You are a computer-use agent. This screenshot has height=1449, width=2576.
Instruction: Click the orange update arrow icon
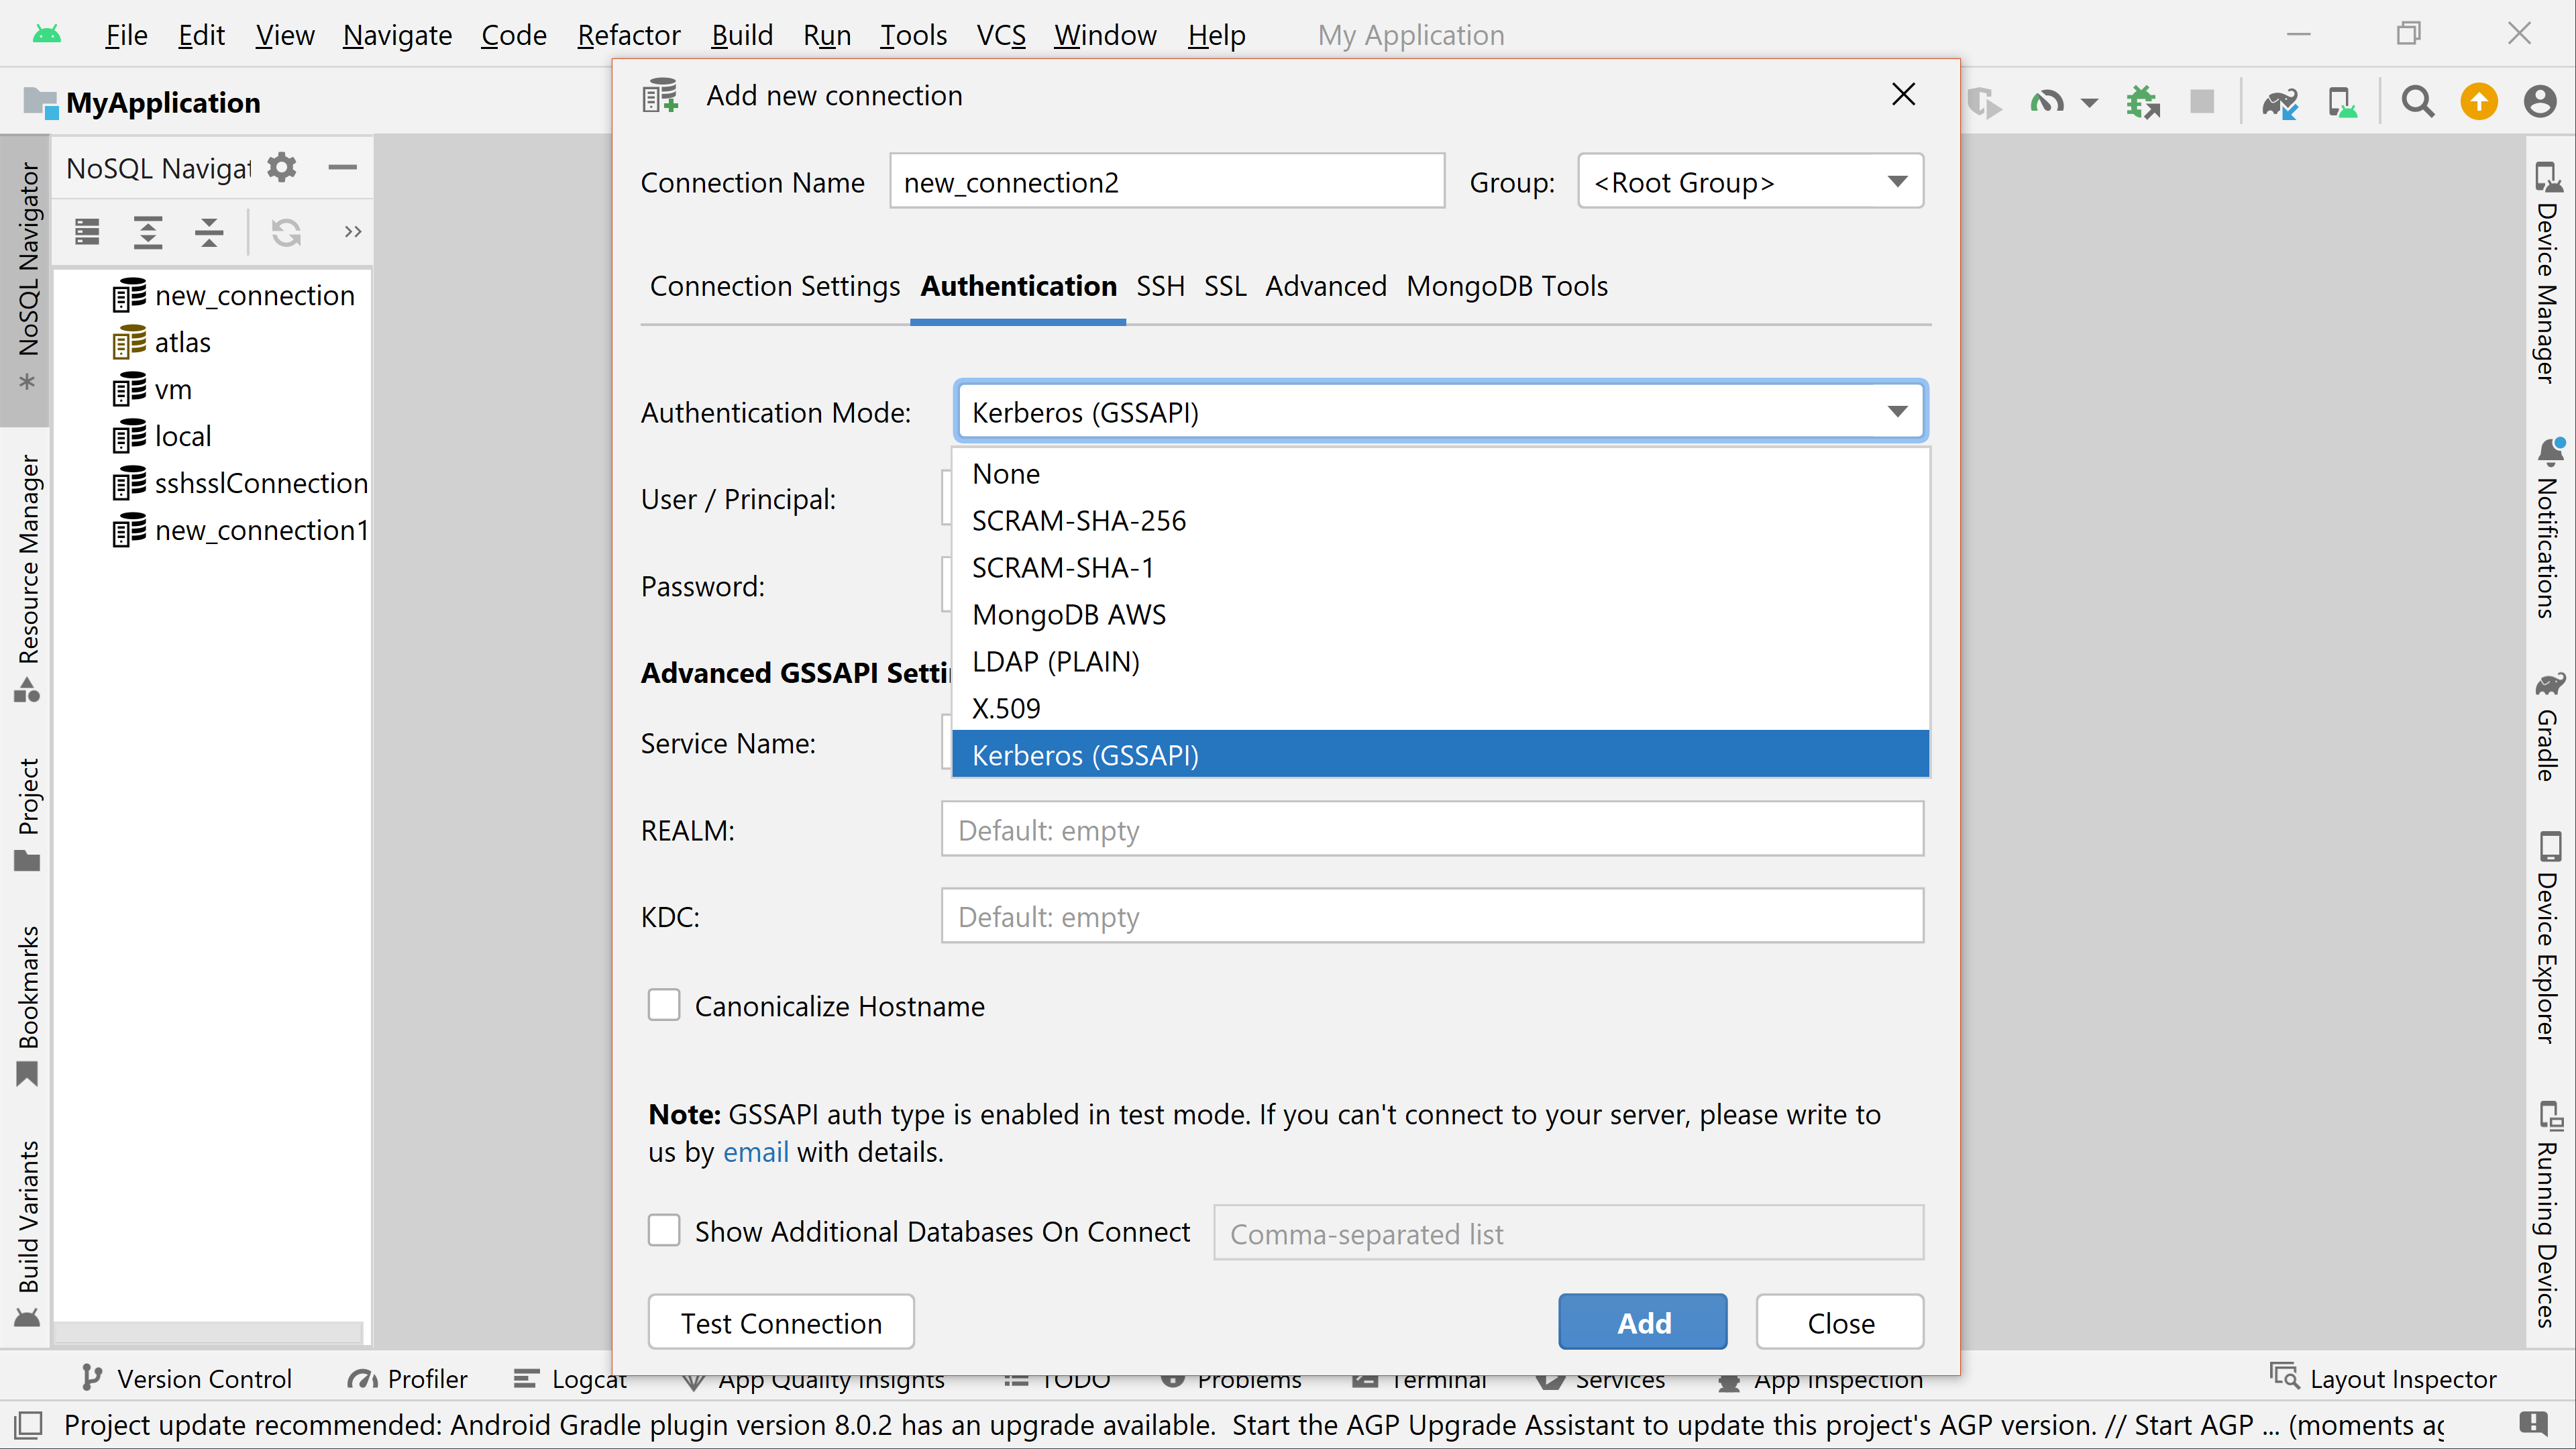coord(2478,102)
